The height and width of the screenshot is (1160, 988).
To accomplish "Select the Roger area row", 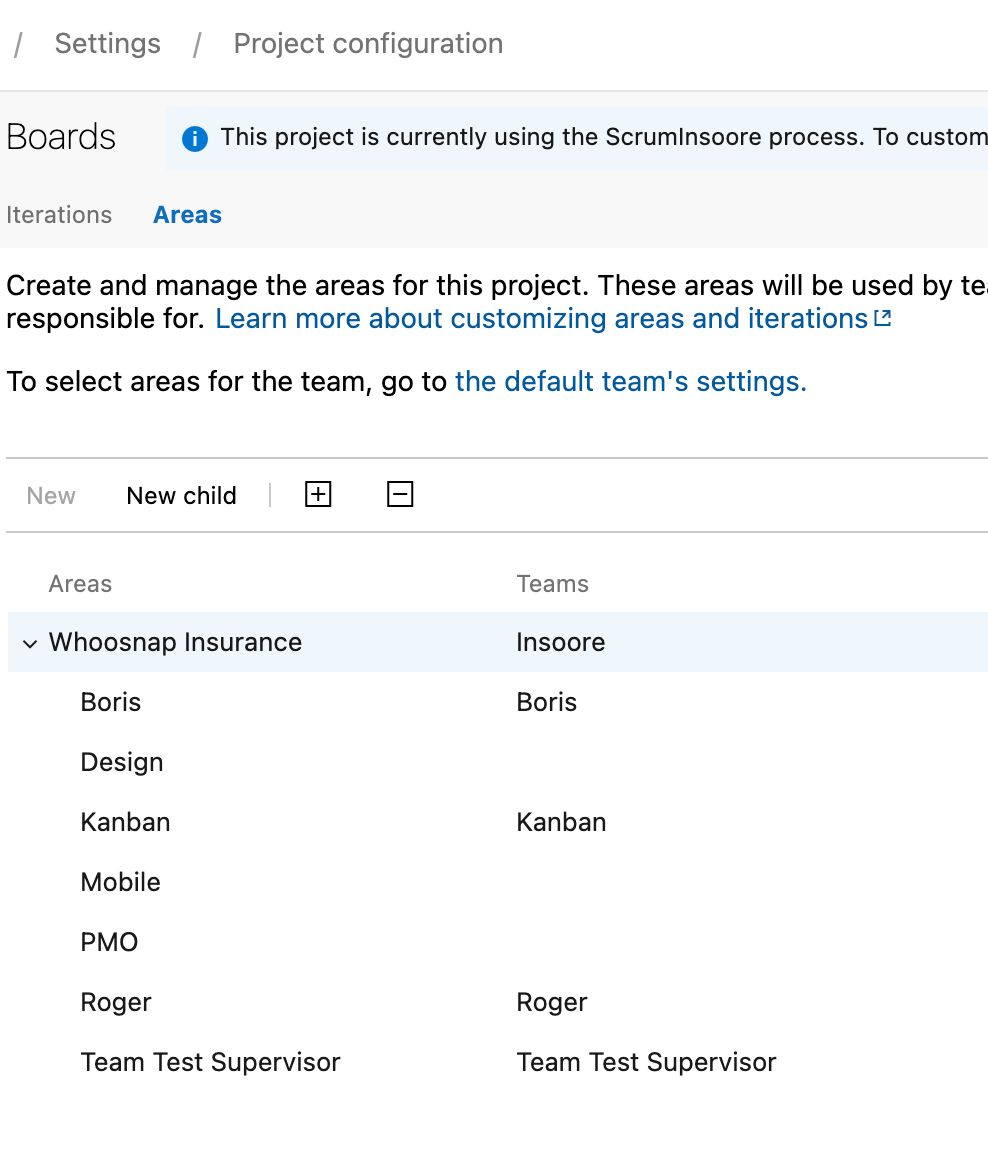I will coord(116,1002).
